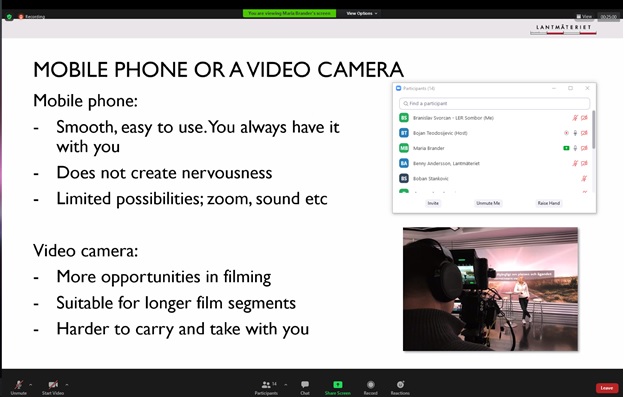The height and width of the screenshot is (397, 629).
Task: Click the green encryption shield icon
Action: tap(9, 16)
